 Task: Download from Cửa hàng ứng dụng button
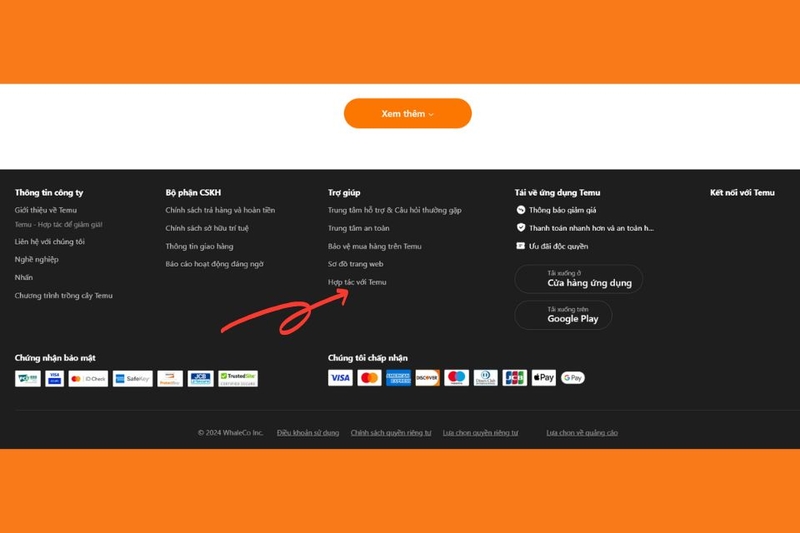click(579, 279)
